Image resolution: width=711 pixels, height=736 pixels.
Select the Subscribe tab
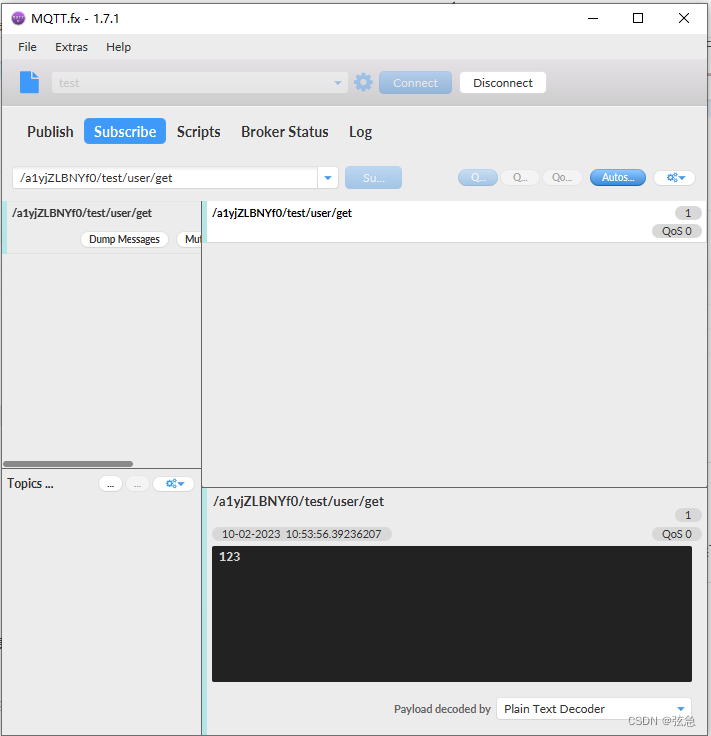[125, 131]
